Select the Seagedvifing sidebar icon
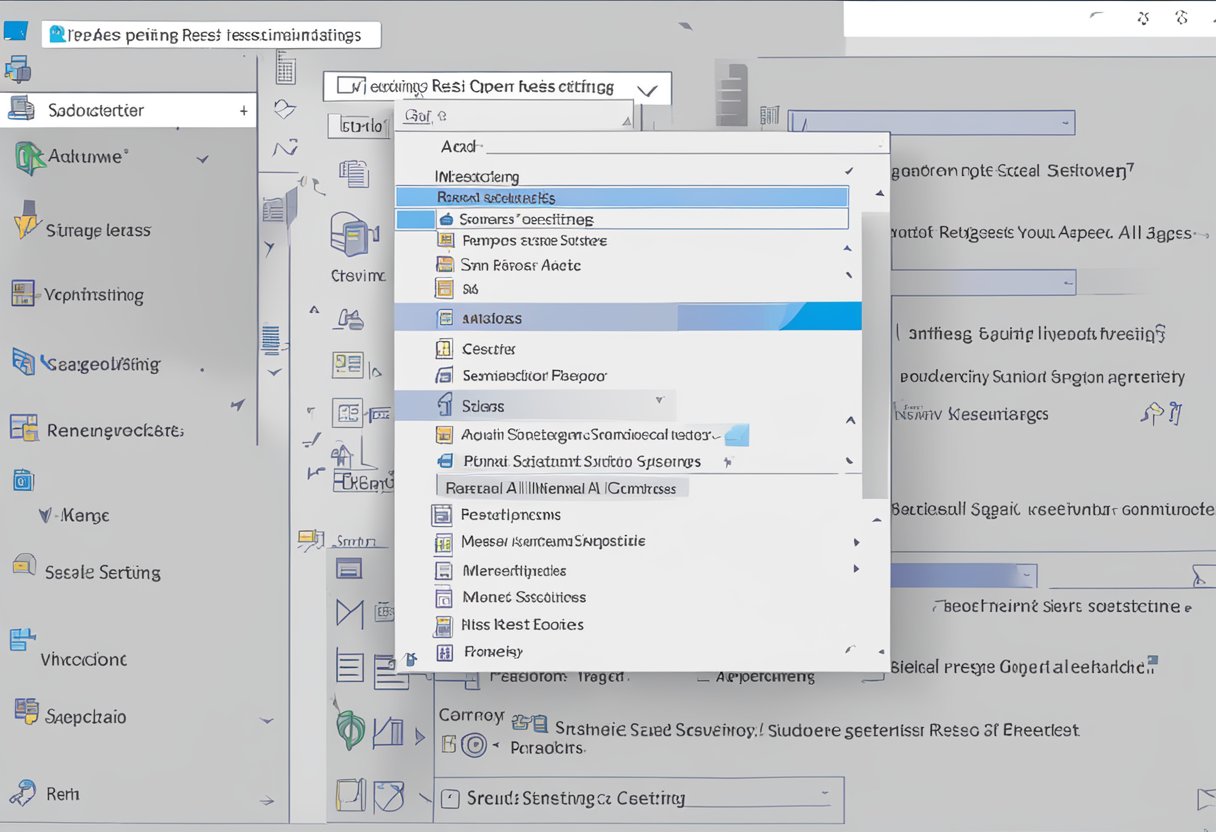 click(x=23, y=361)
